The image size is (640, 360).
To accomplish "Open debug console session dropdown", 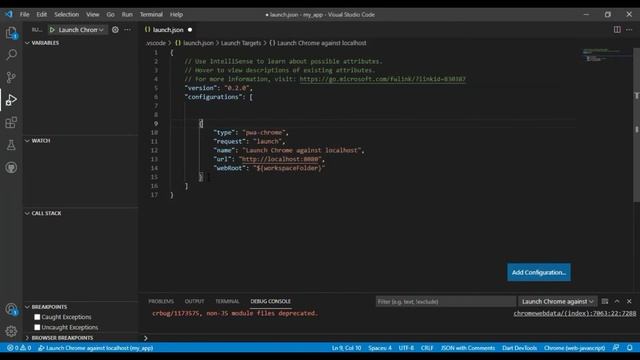I will (x=558, y=301).
